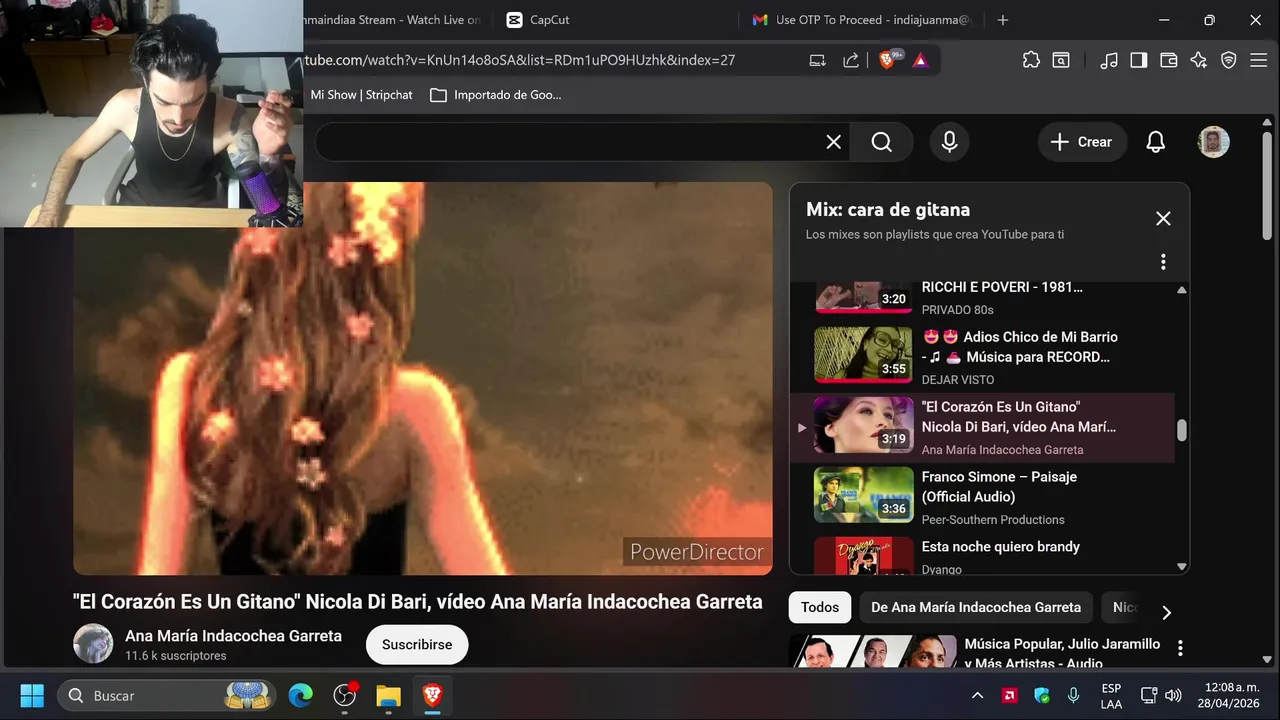Open the YouTube account avatar menu
The width and height of the screenshot is (1280, 720).
tap(1213, 142)
